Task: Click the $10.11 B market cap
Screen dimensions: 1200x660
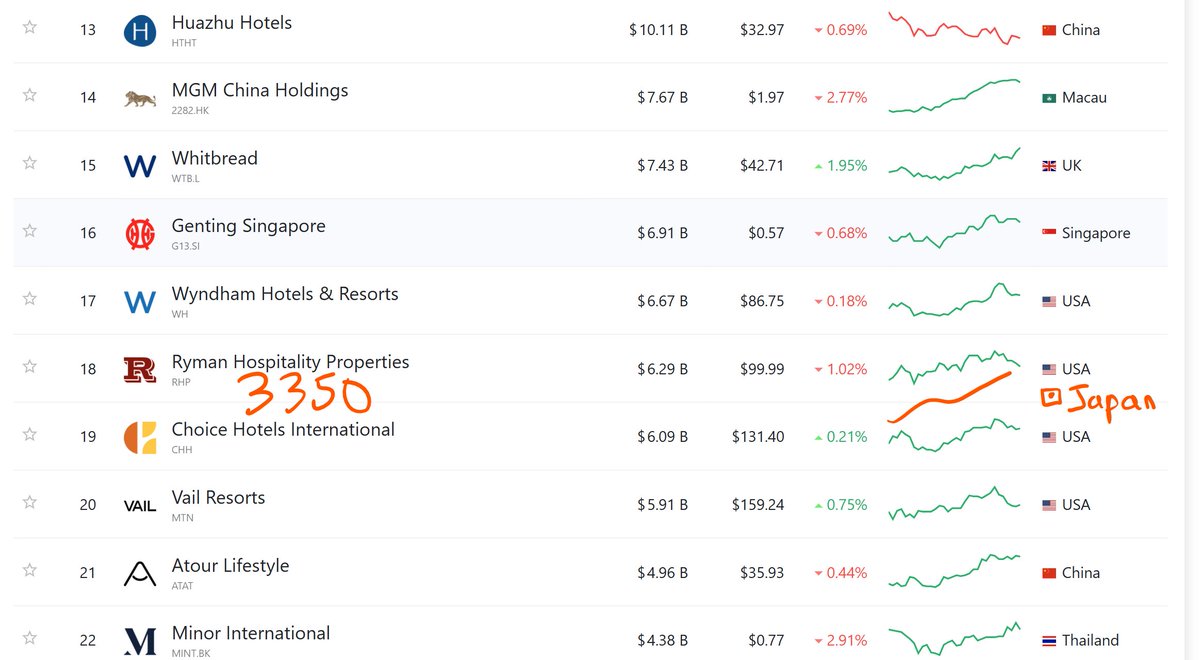Action: 658,30
